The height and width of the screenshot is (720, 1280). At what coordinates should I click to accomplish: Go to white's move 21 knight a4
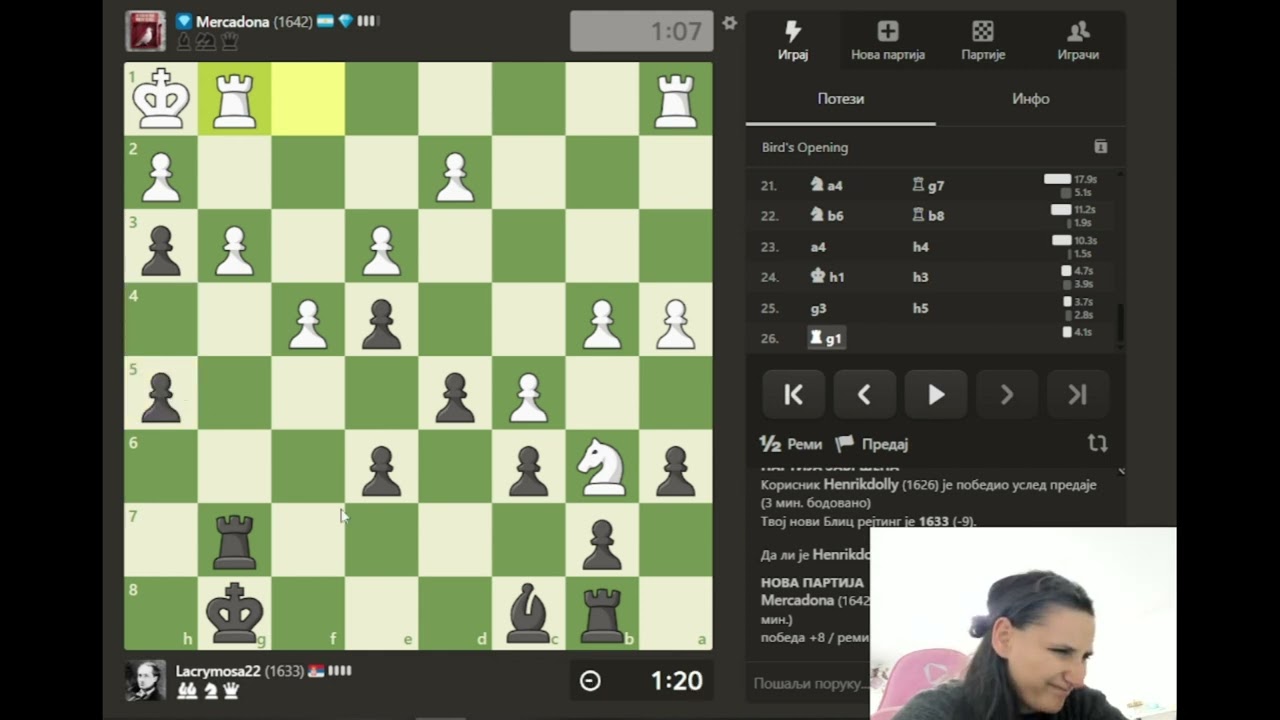[x=826, y=185]
